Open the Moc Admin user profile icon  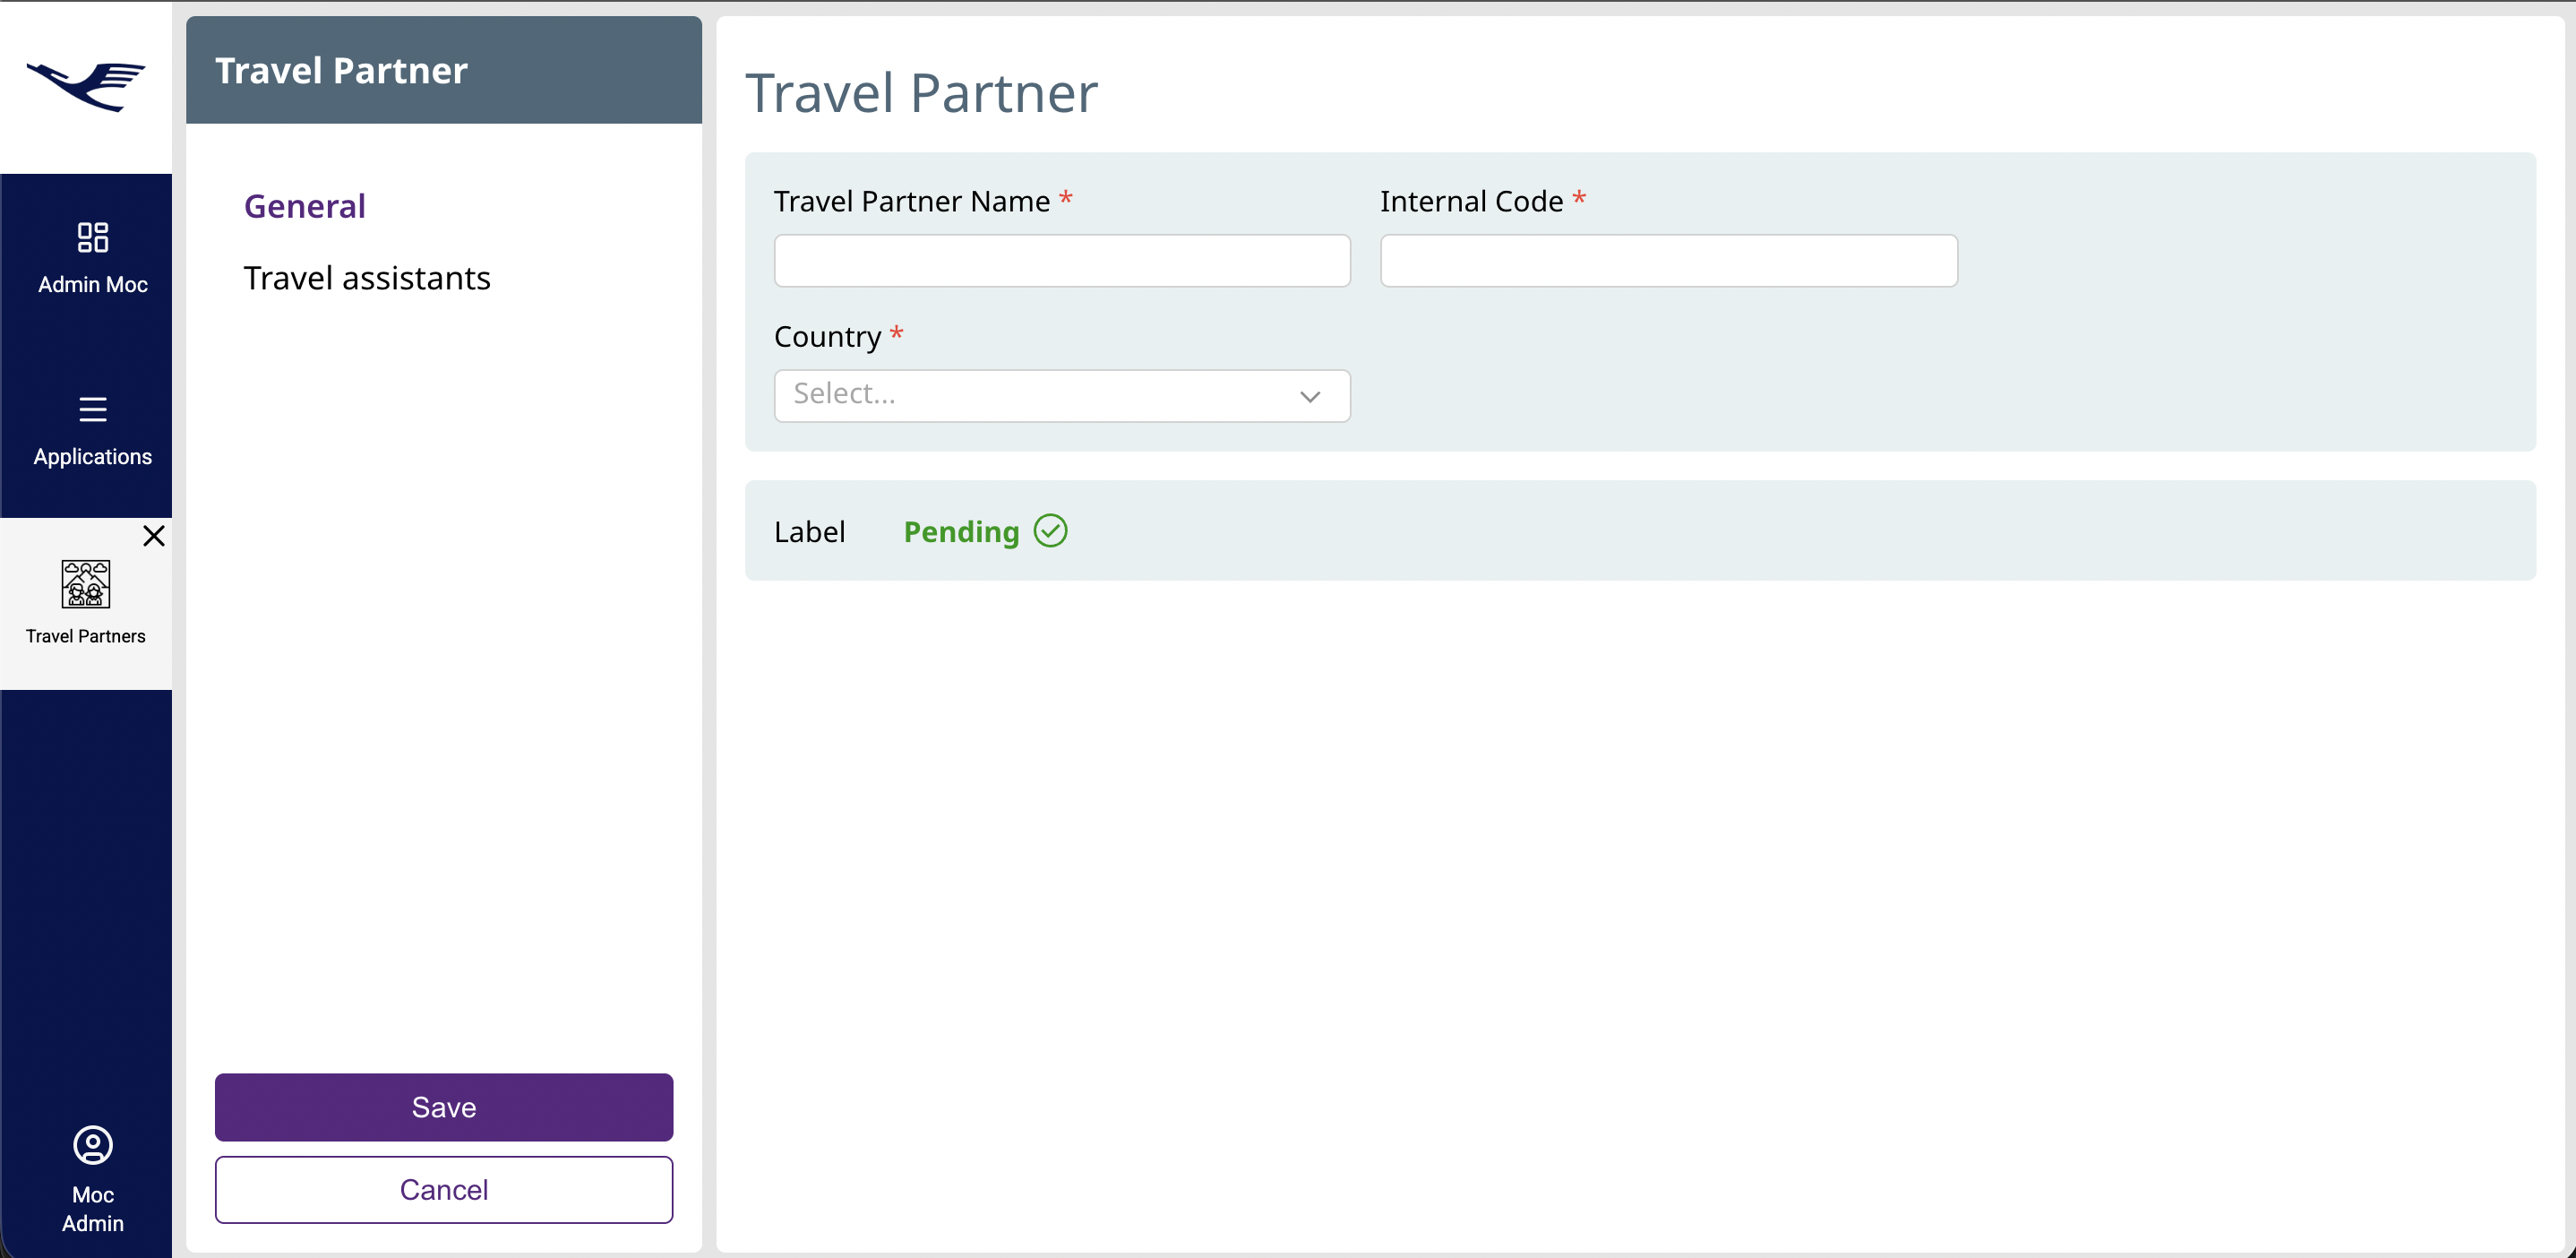tap(92, 1145)
